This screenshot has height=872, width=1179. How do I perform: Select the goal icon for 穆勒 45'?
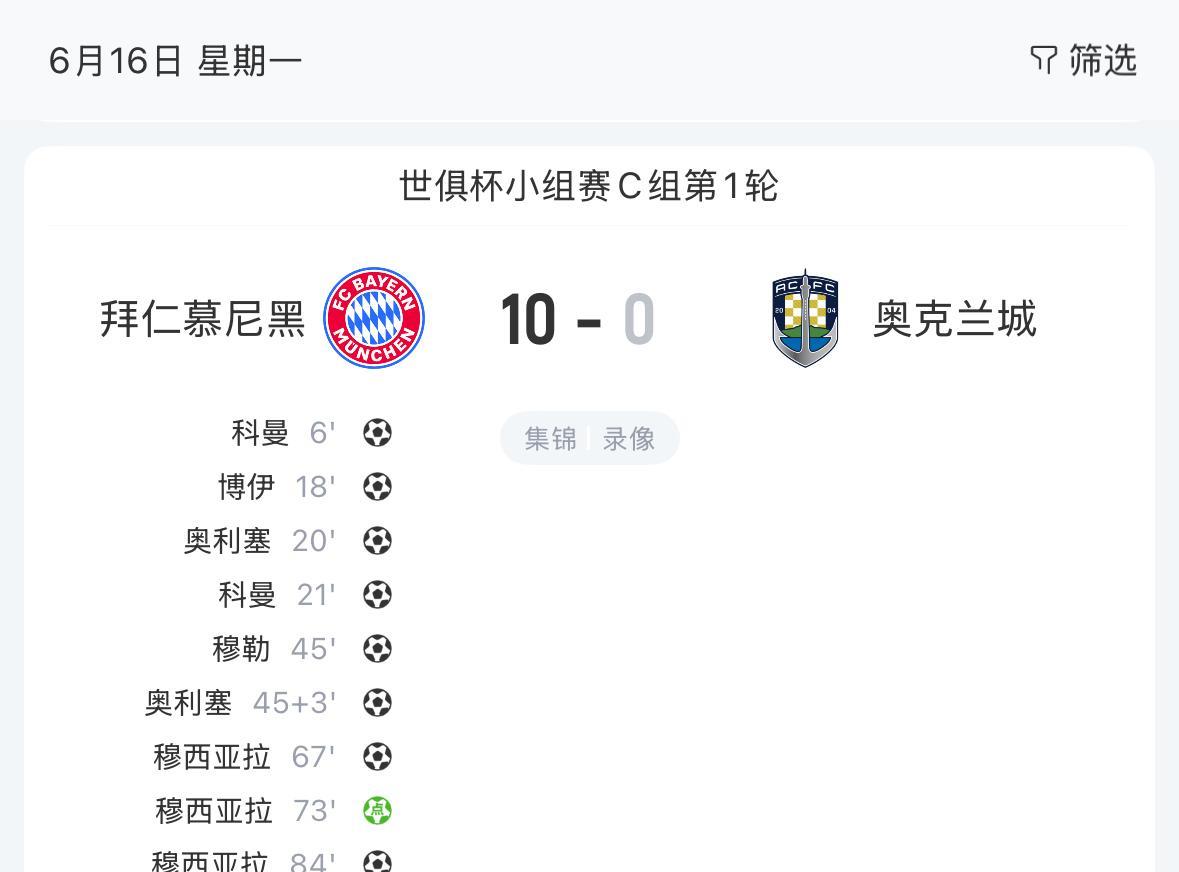[377, 649]
